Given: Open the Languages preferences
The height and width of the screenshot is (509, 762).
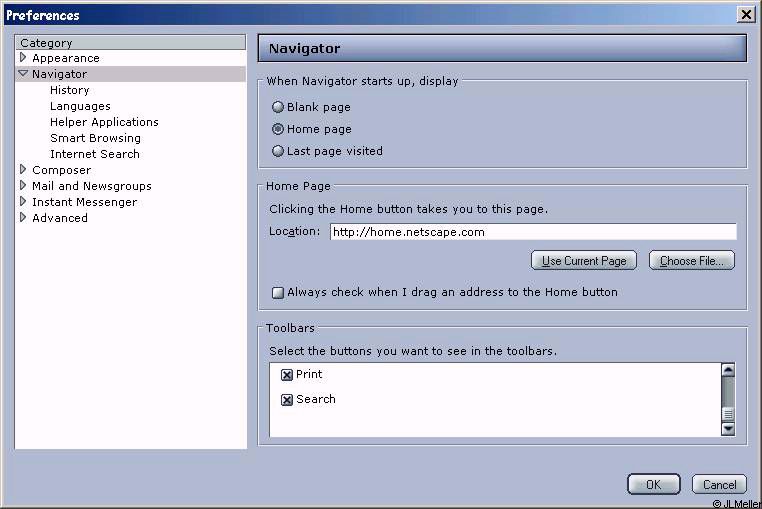Looking at the screenshot, I should coord(80,106).
